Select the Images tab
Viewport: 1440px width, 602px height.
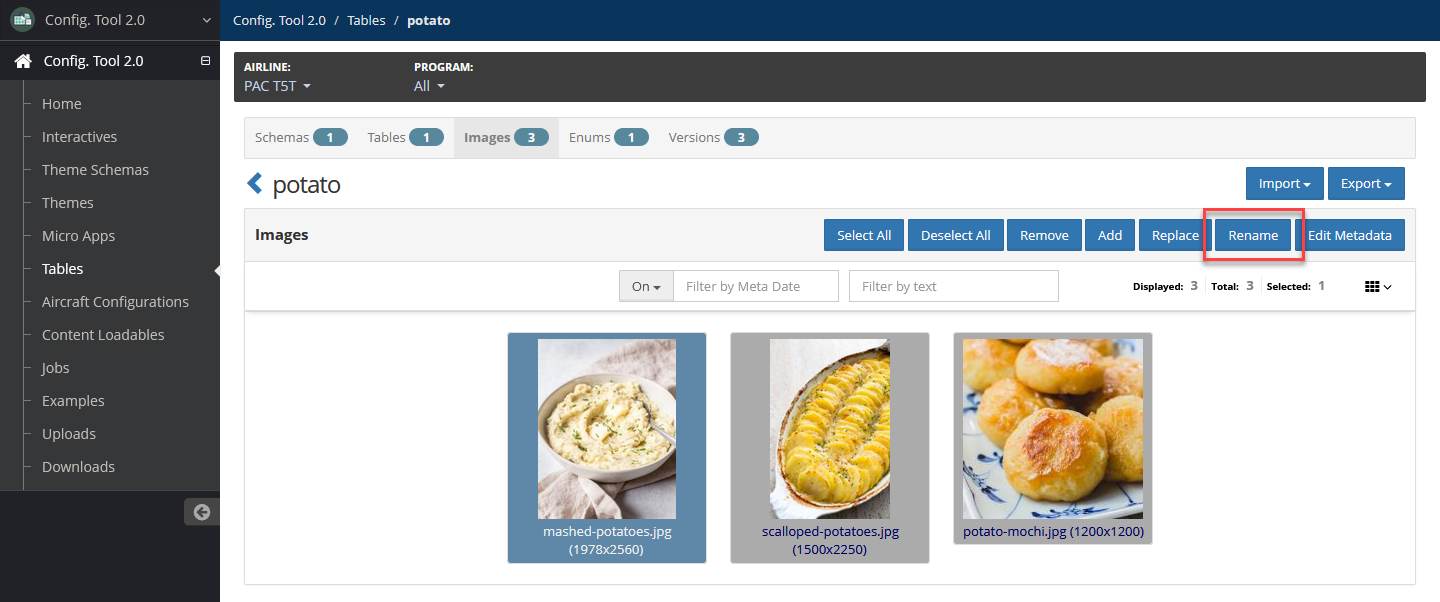pyautogui.click(x=506, y=138)
